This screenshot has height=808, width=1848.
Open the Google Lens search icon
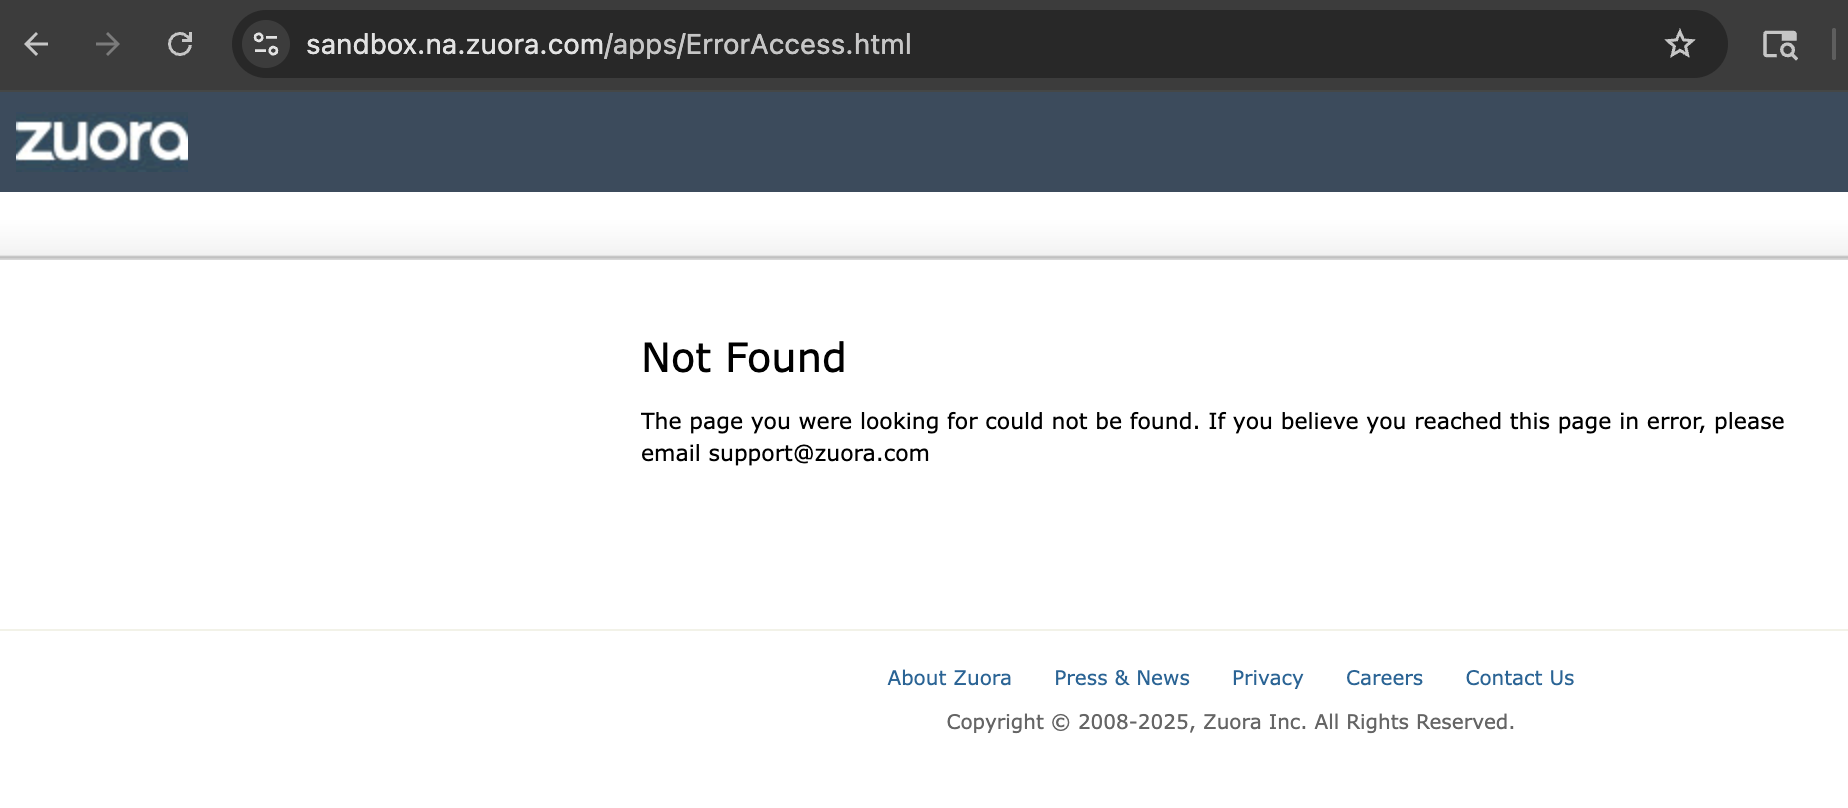[x=1779, y=44]
